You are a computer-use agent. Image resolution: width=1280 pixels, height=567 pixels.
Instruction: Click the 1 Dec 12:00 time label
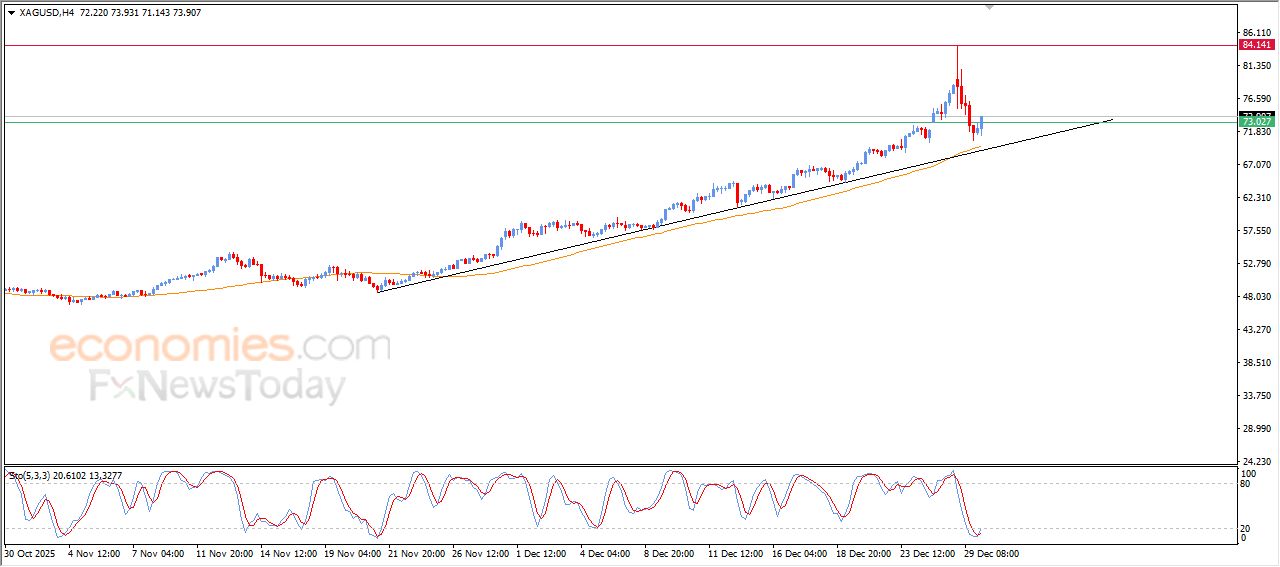tap(542, 552)
